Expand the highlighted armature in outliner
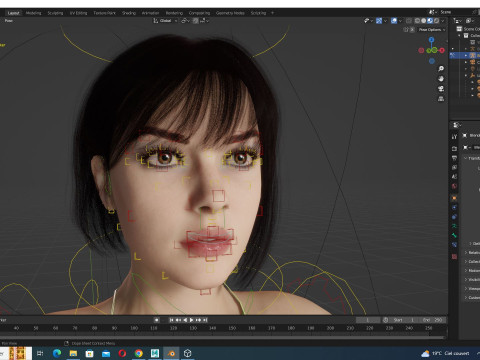Image resolution: width=480 pixels, height=360 pixels. [466, 55]
